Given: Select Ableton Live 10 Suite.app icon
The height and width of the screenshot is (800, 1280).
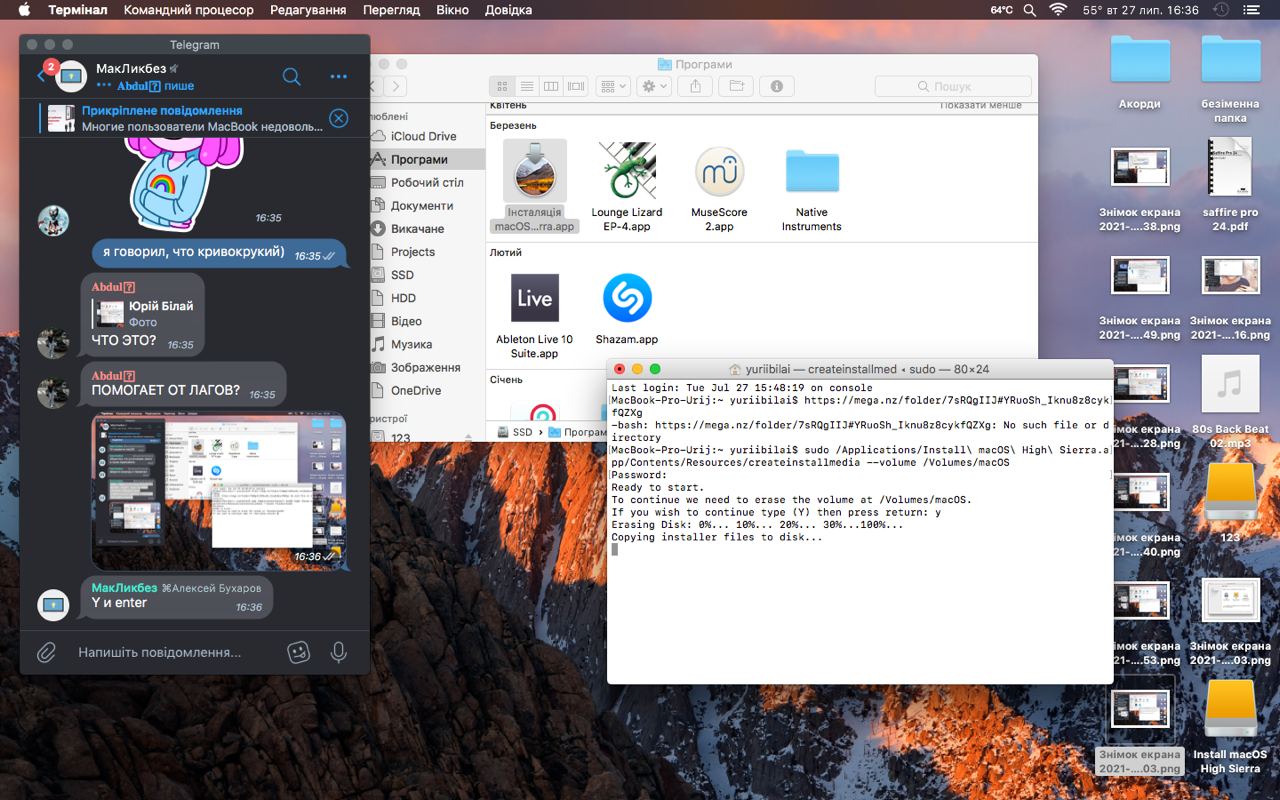Looking at the screenshot, I should [x=535, y=298].
